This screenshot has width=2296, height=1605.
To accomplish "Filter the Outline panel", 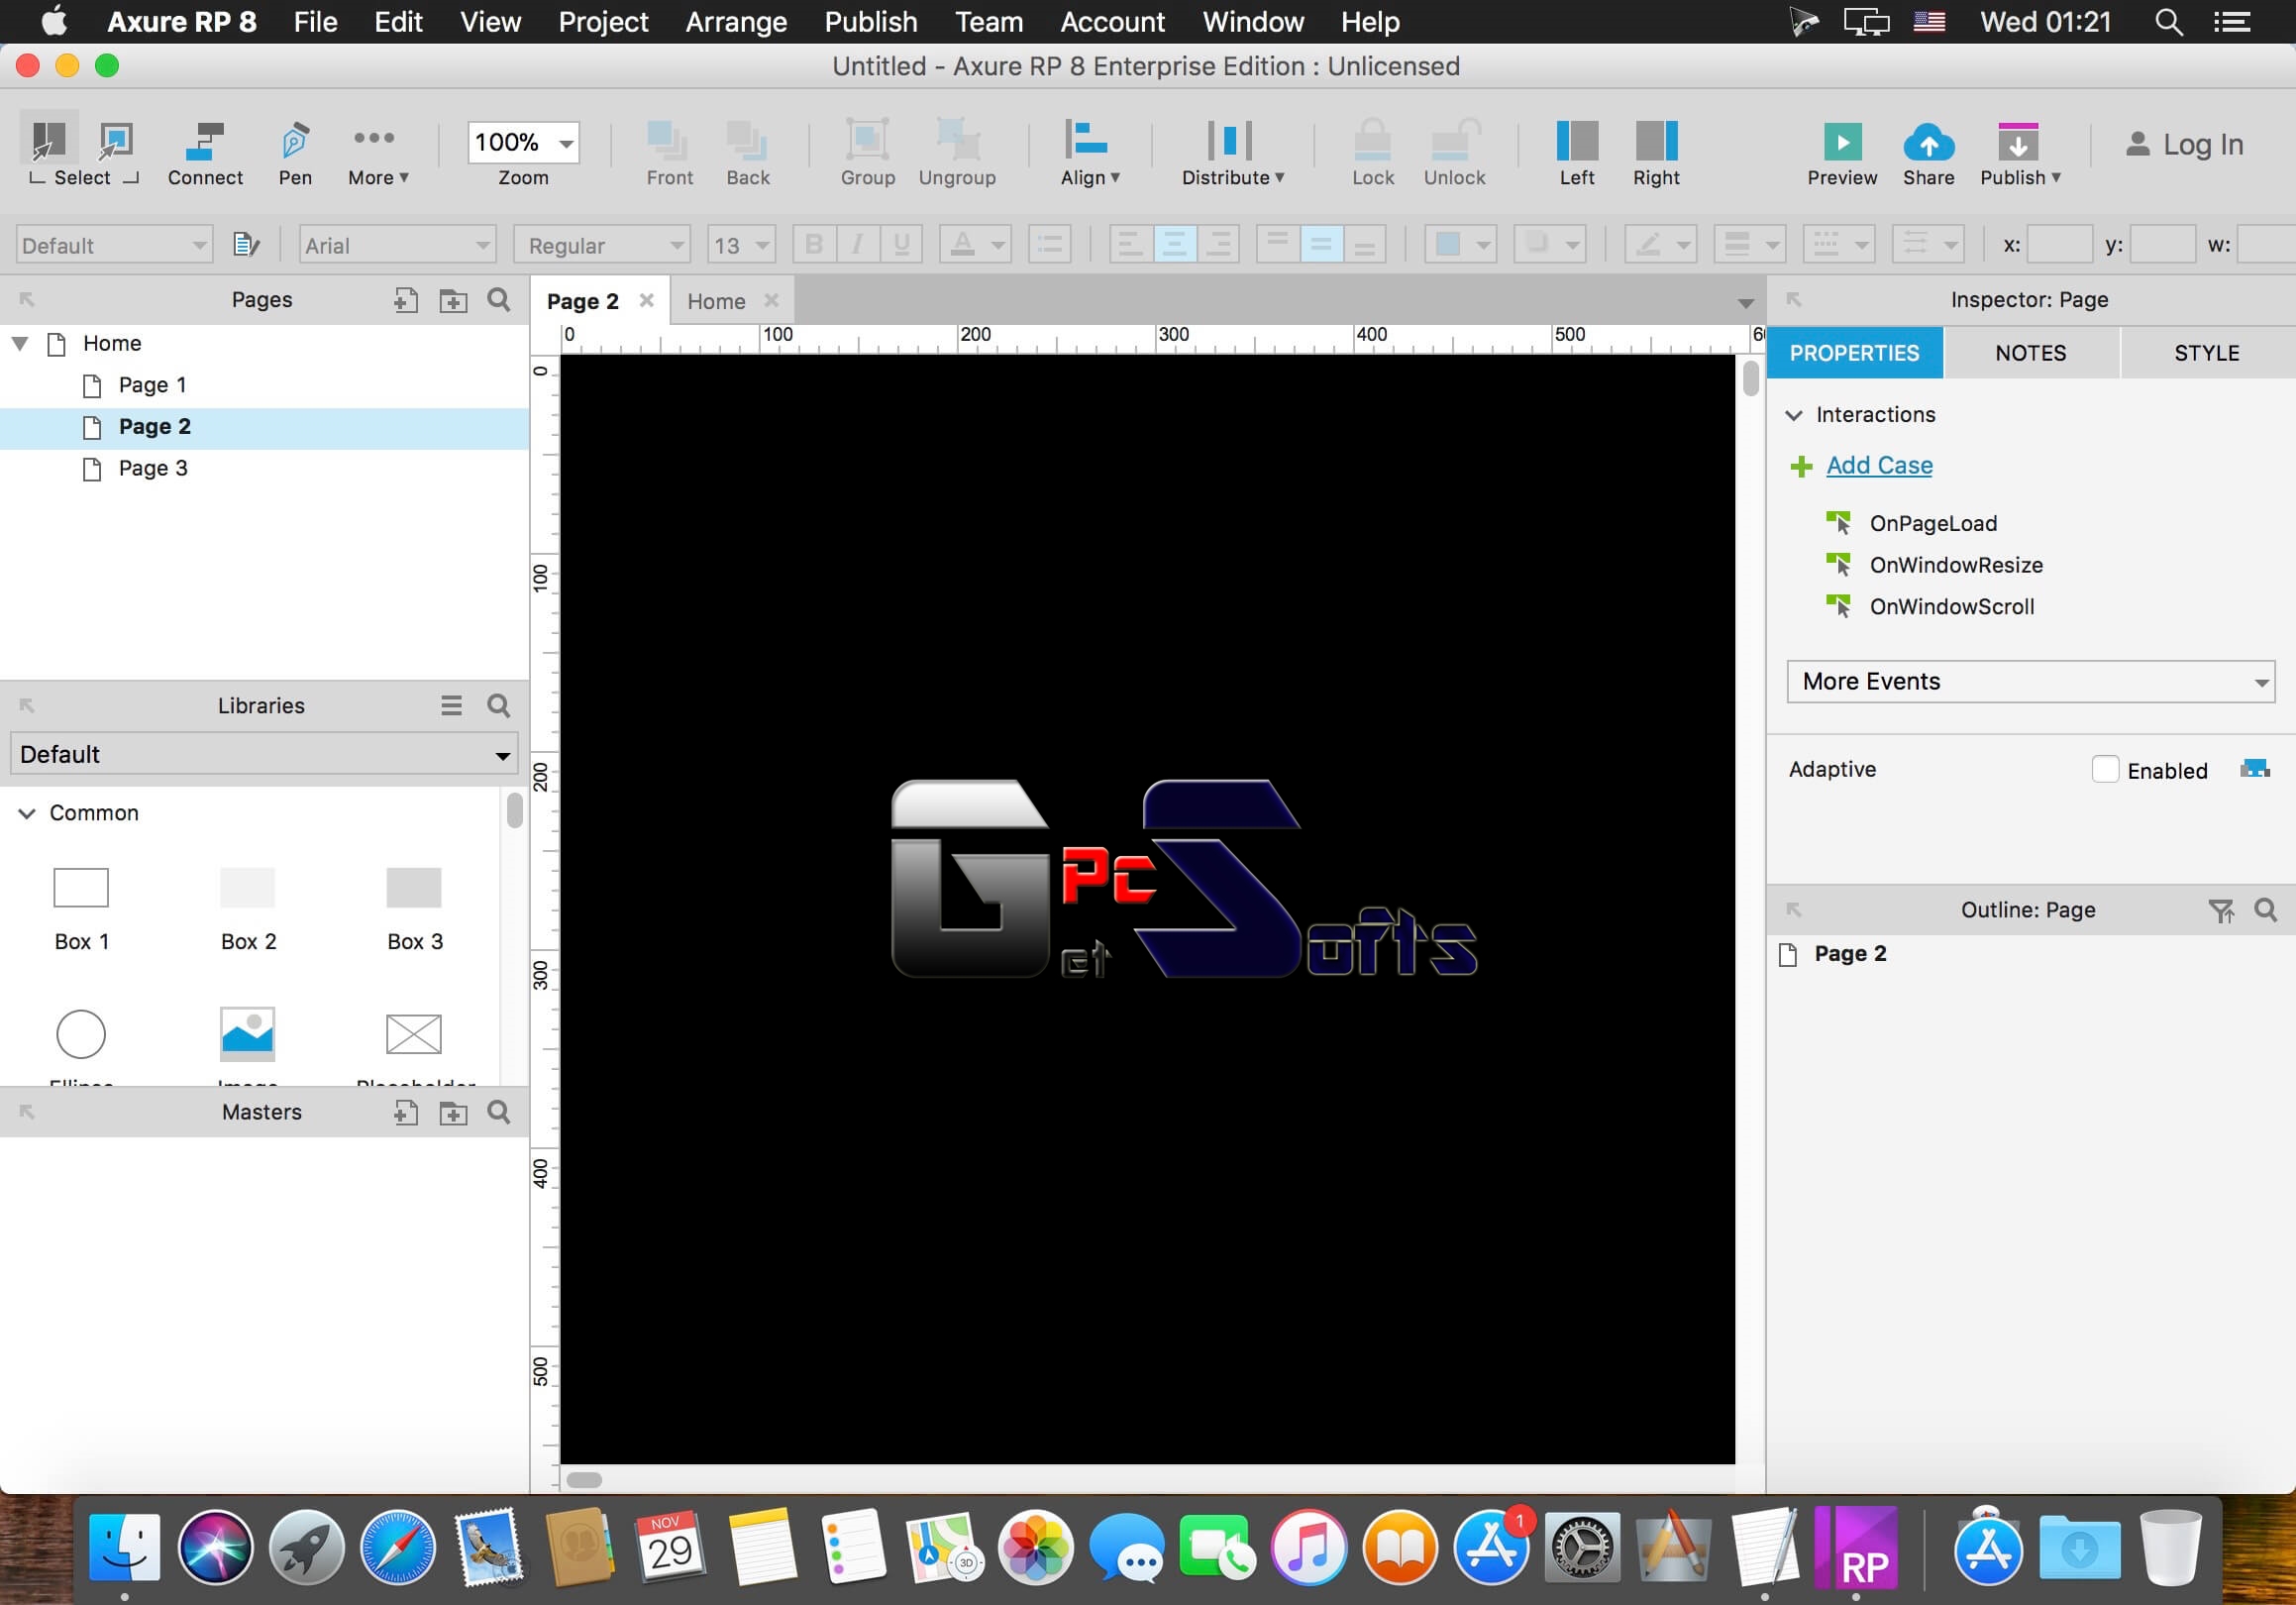I will pyautogui.click(x=2221, y=910).
